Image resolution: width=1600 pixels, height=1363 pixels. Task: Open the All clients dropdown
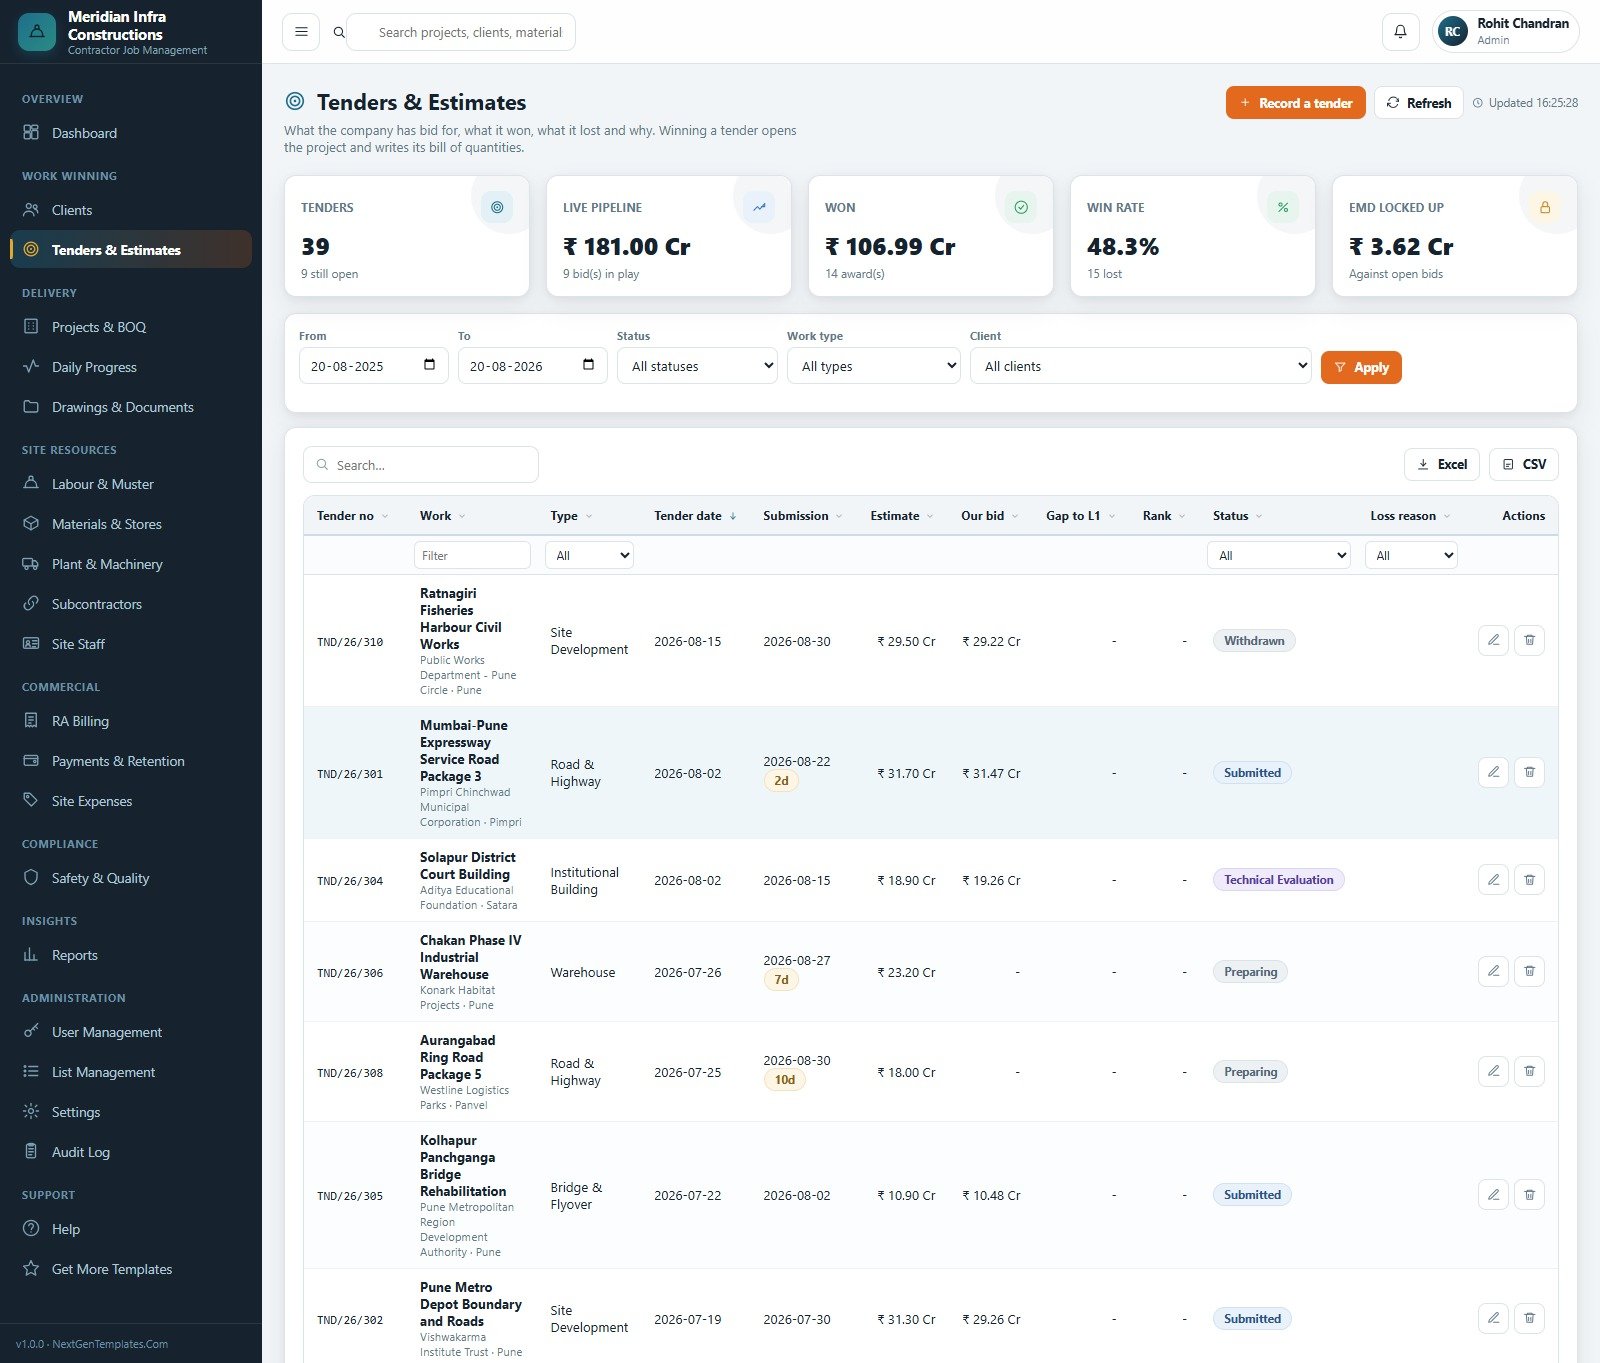(x=1140, y=366)
